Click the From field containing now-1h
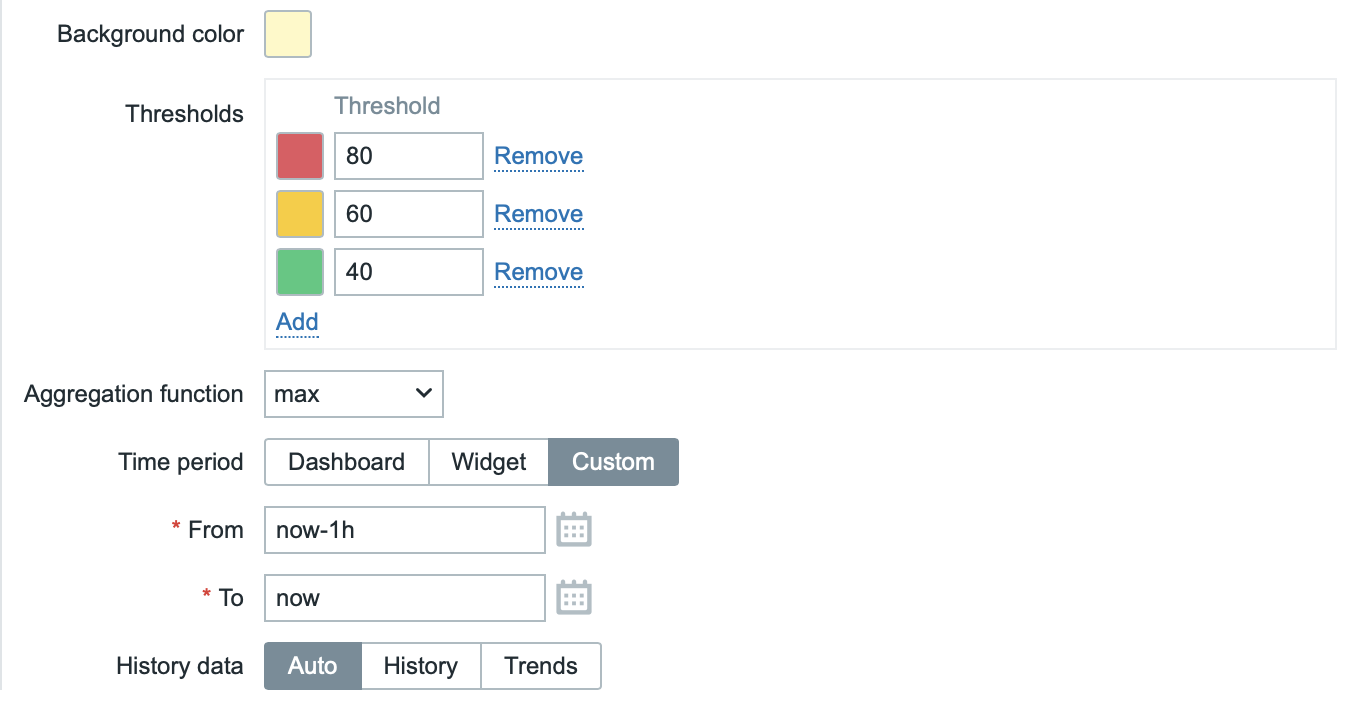The image size is (1346, 702). click(404, 530)
